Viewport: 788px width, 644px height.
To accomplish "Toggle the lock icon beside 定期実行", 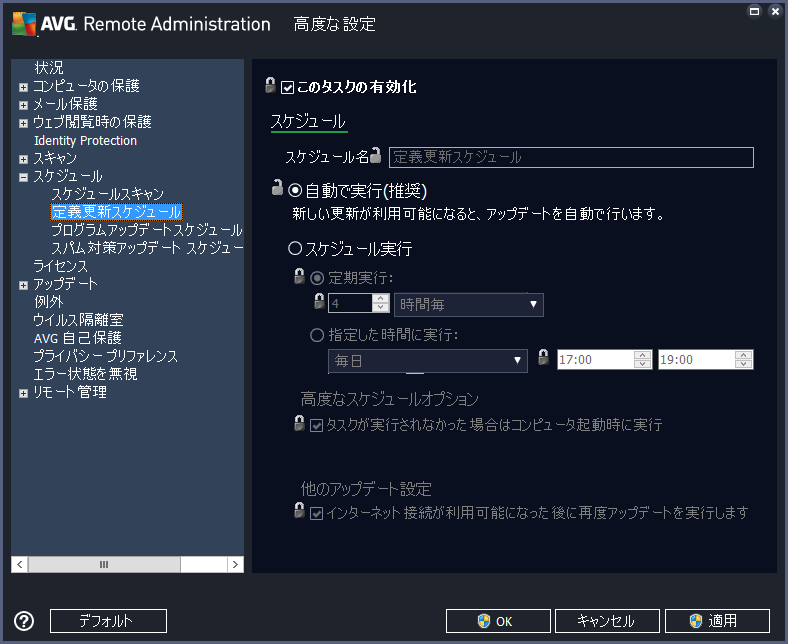I will pyautogui.click(x=299, y=276).
